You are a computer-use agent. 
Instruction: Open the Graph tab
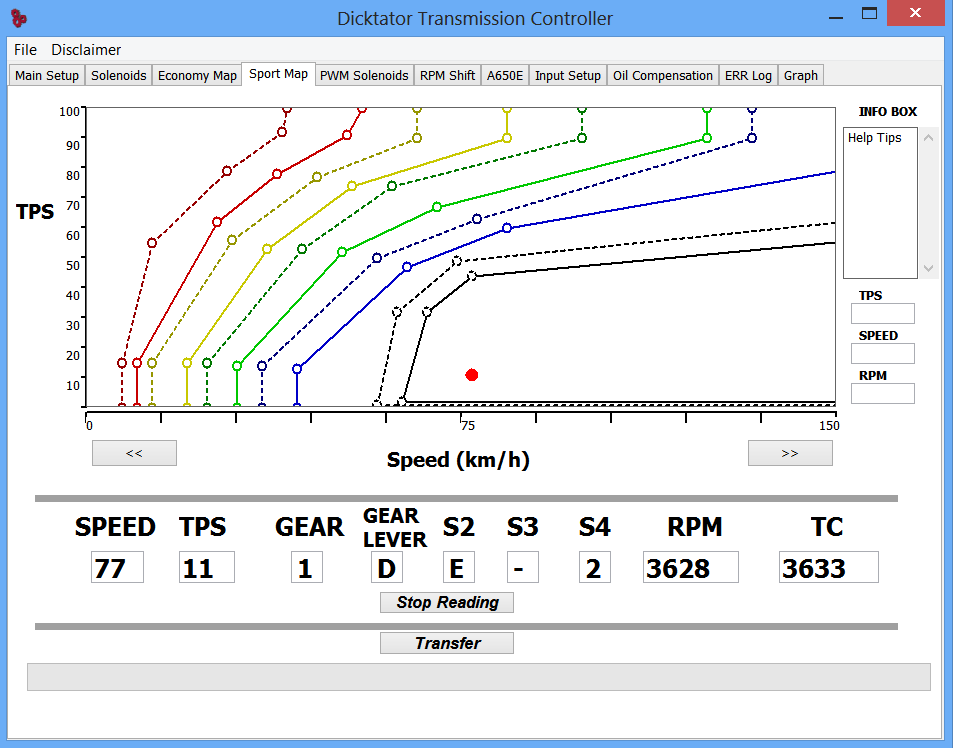click(800, 75)
